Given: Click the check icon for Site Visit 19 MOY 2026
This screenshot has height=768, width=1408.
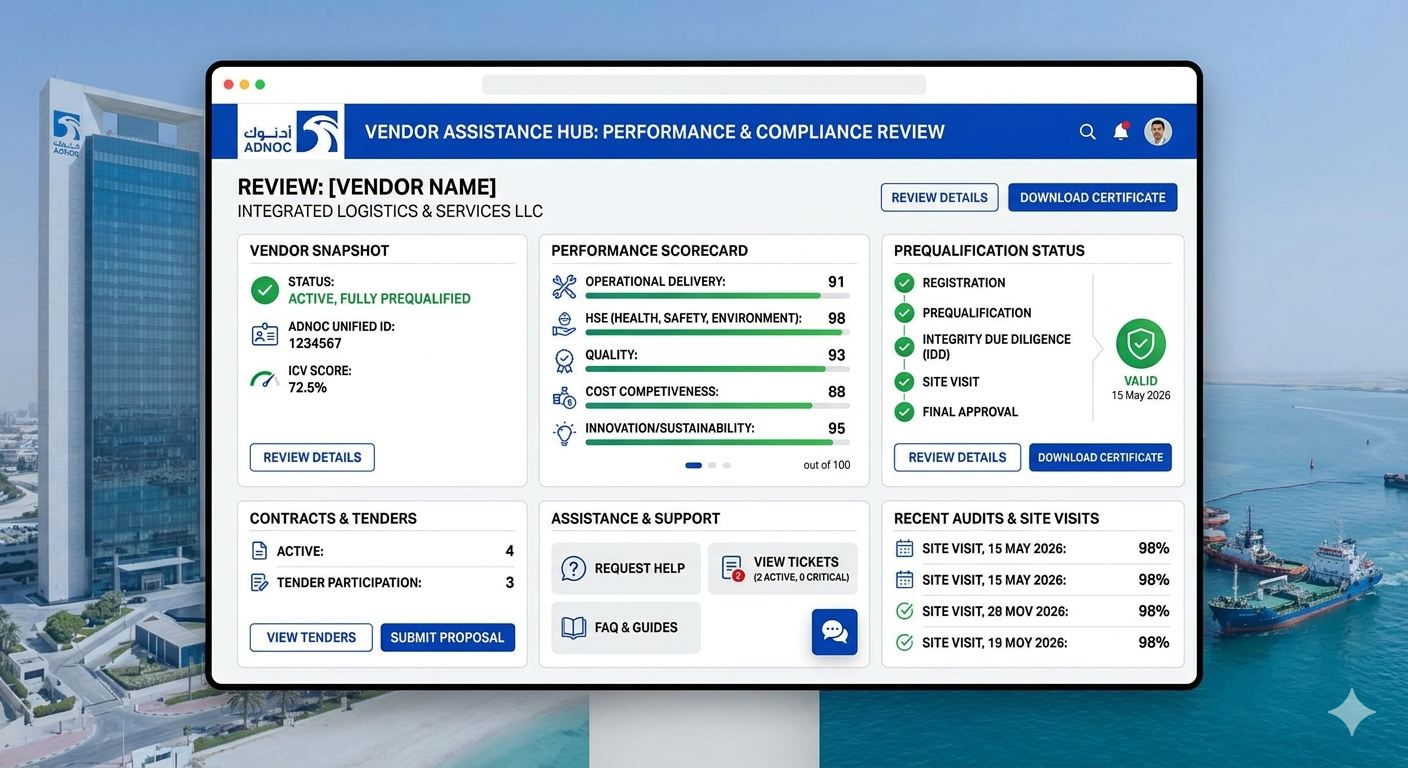Looking at the screenshot, I should point(904,642).
